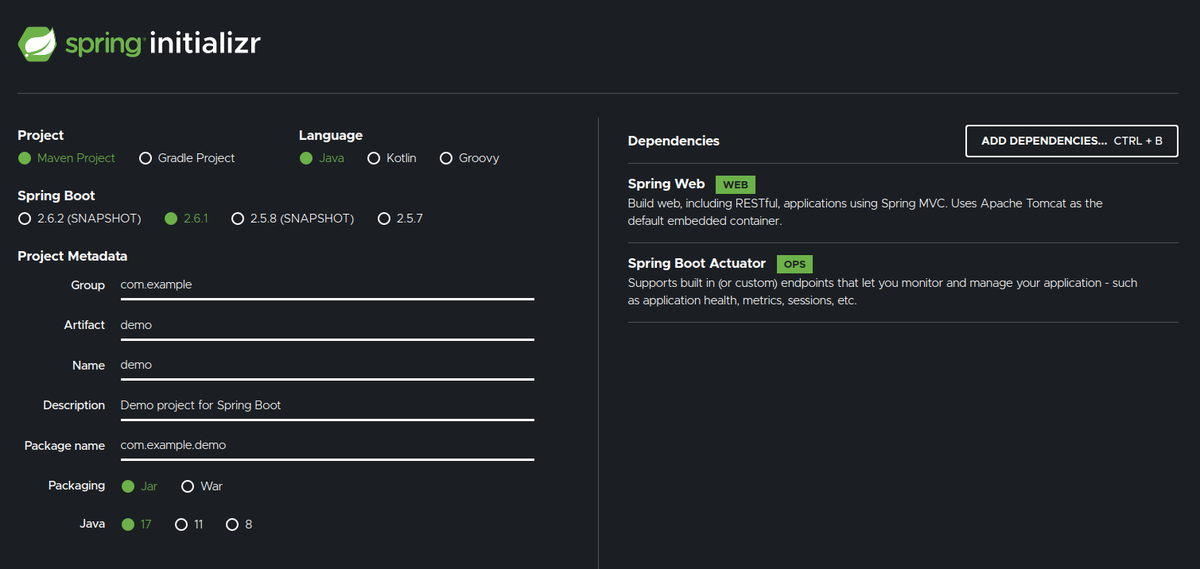Select Spring Boot version 2.5.7
The image size is (1200, 569).
click(x=400, y=218)
